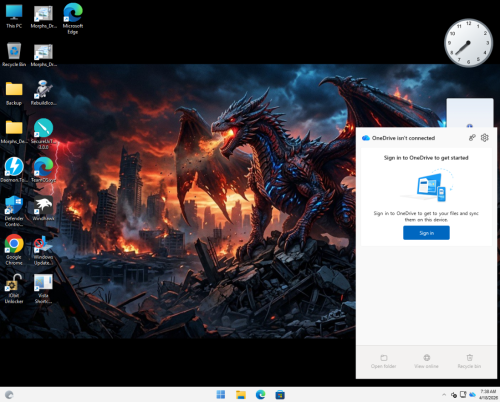Screen dimensions: 500x402
Task: Select the Morphs_Dr shortcut beside This PC
Action: tap(43, 17)
